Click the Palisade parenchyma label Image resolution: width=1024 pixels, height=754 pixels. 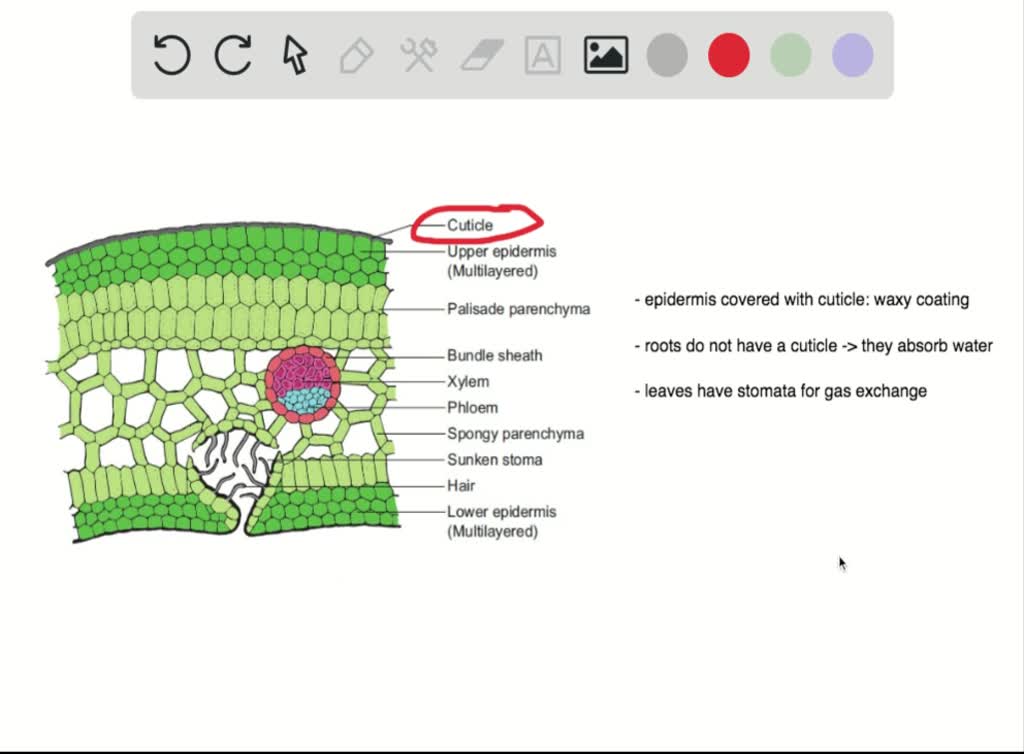518,309
